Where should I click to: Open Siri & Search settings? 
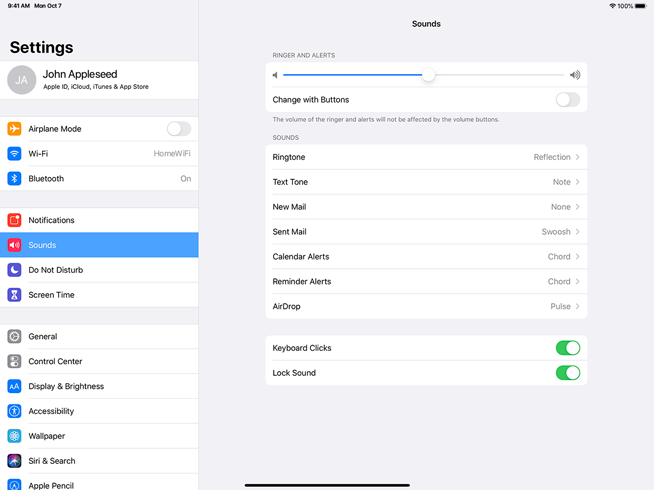pos(99,461)
